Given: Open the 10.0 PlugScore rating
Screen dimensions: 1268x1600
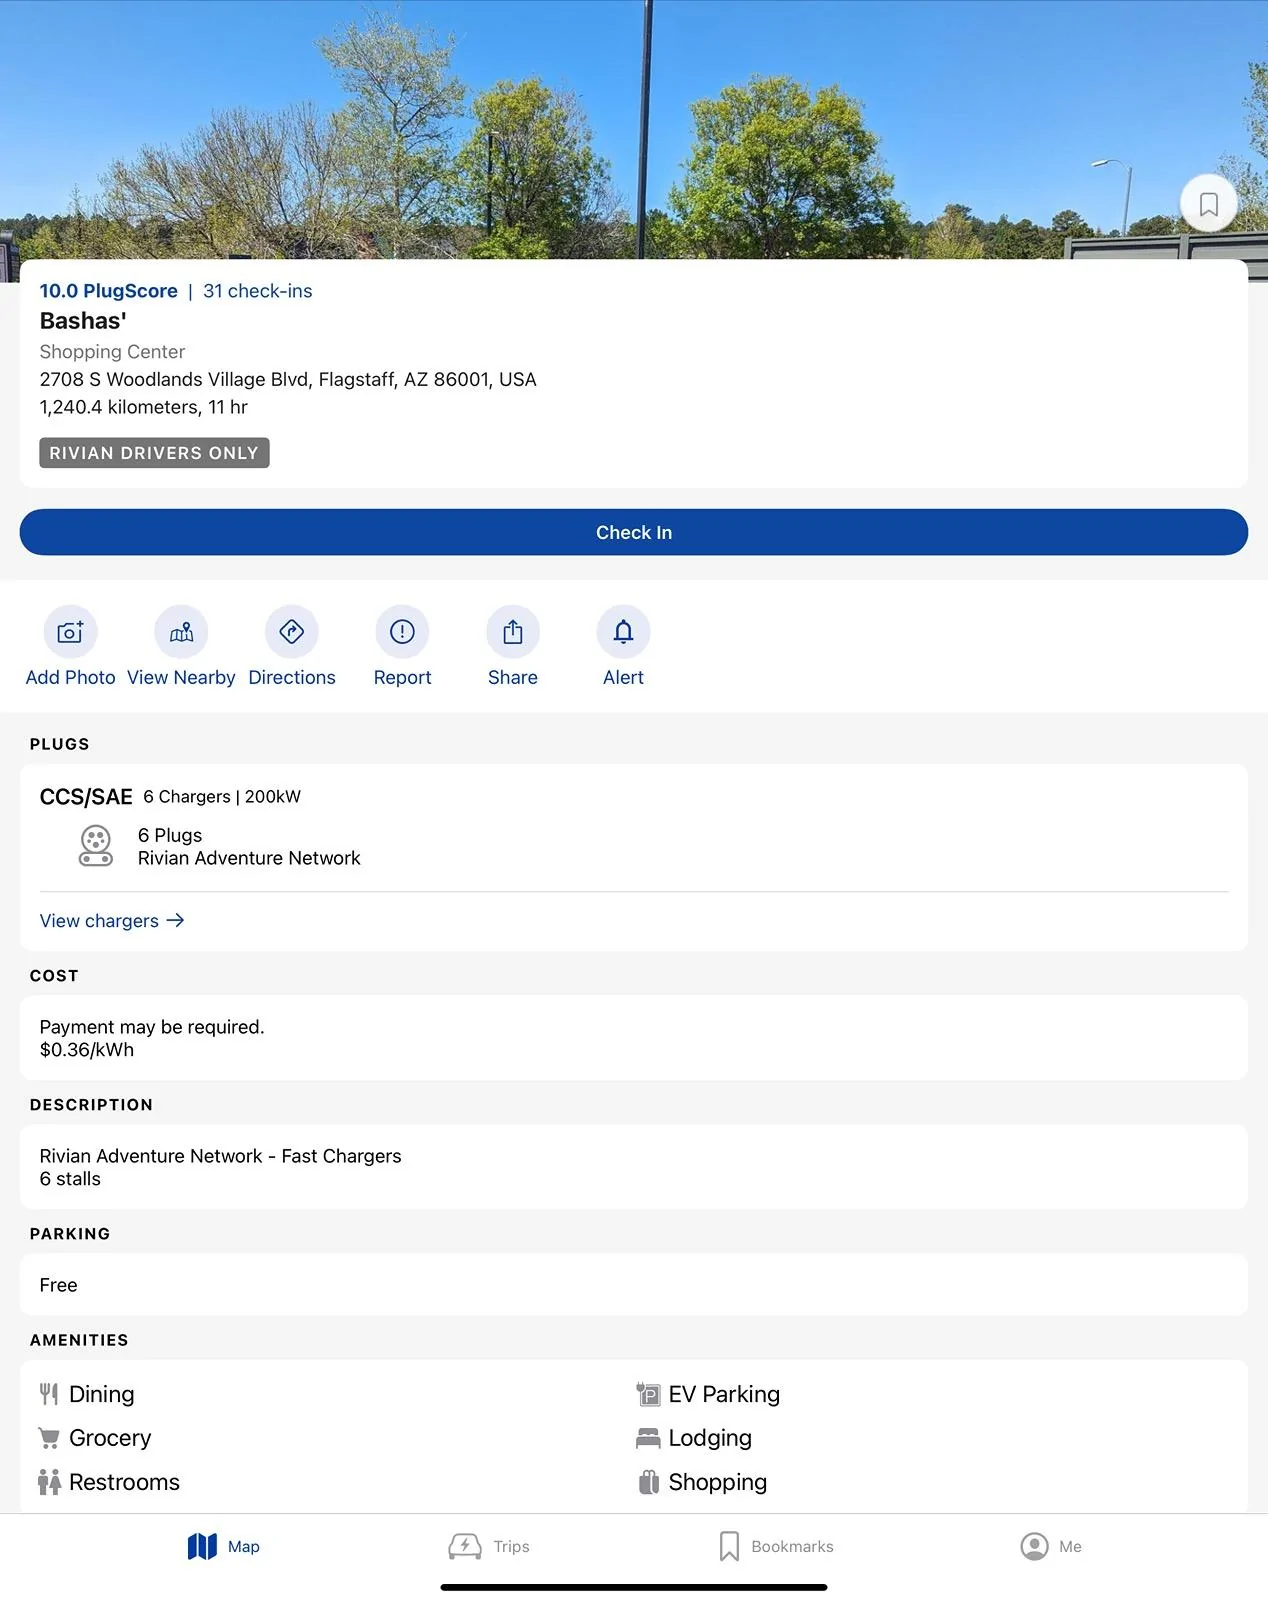Looking at the screenshot, I should point(108,291).
